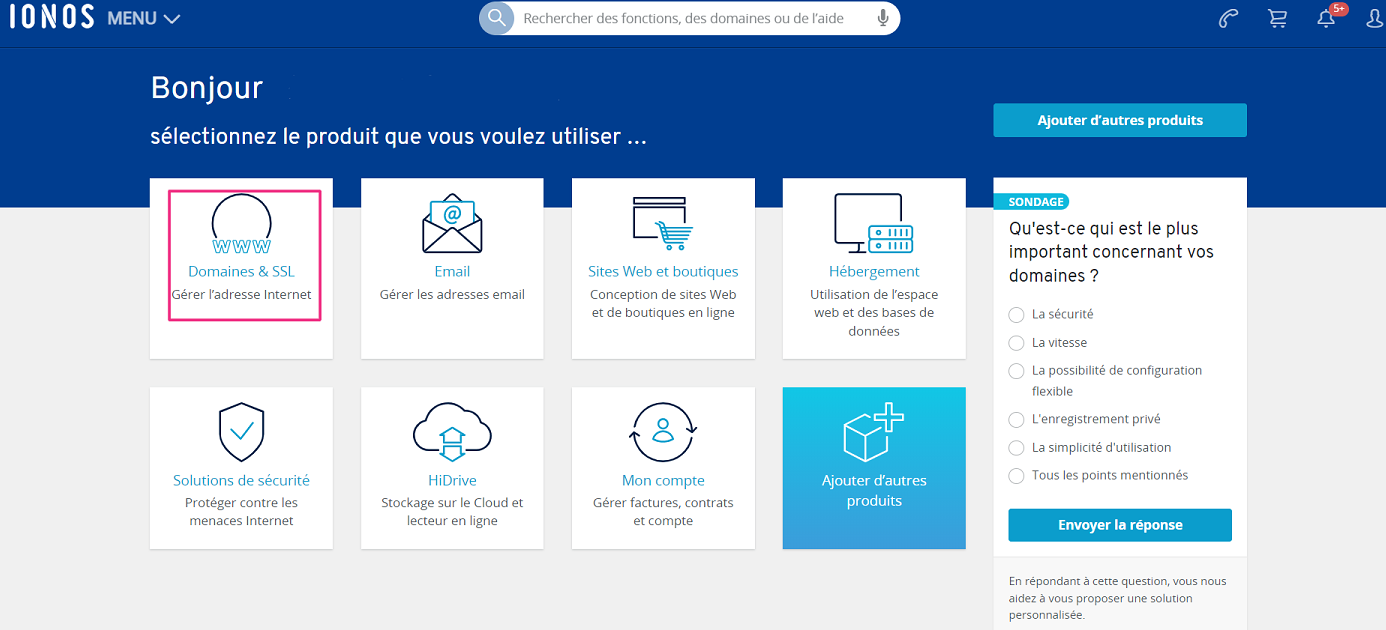Open the Hébergement link
Image resolution: width=1386 pixels, height=630 pixels.
click(x=874, y=271)
